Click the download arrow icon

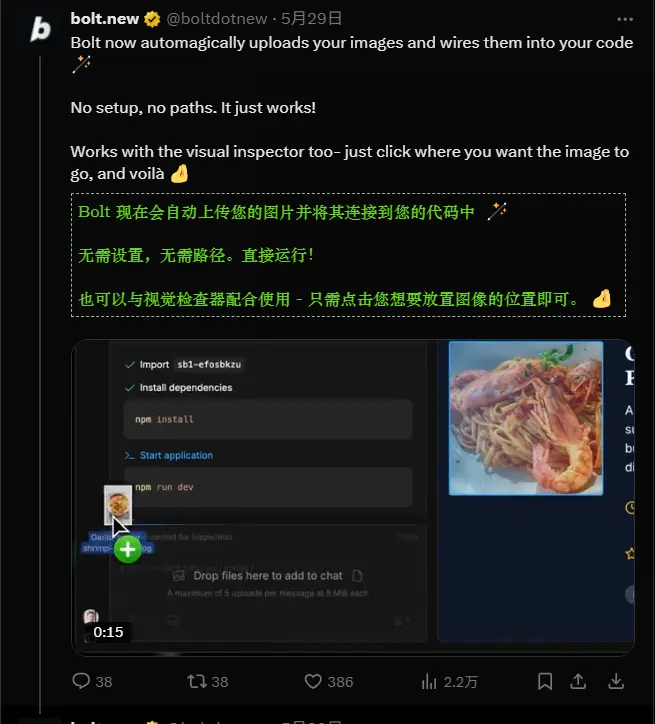(x=616, y=682)
